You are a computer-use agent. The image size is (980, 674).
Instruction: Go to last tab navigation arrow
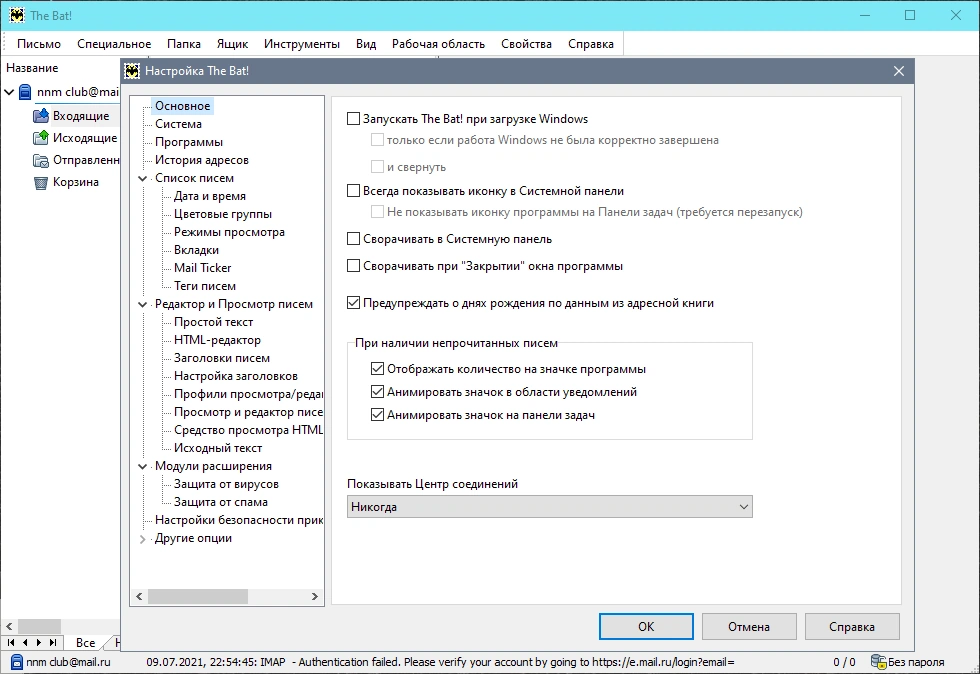pos(53,642)
